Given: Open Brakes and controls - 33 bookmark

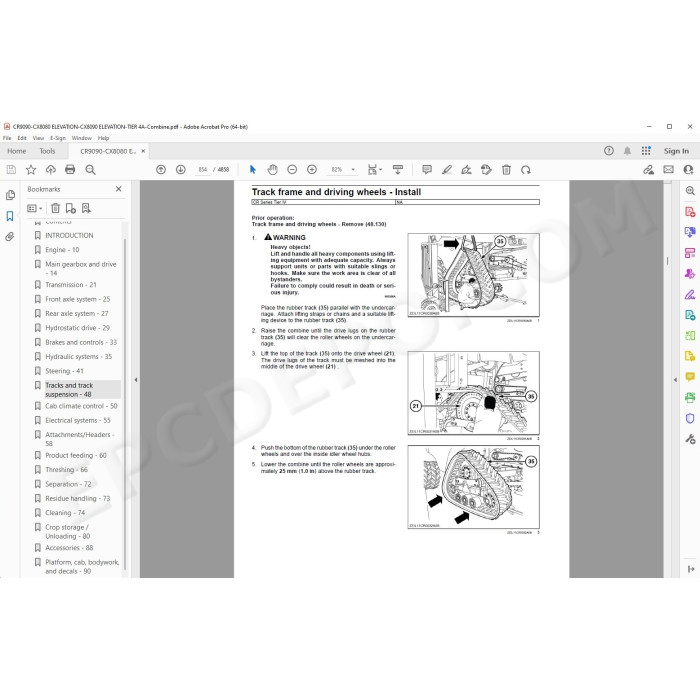Looking at the screenshot, I should (x=81, y=342).
